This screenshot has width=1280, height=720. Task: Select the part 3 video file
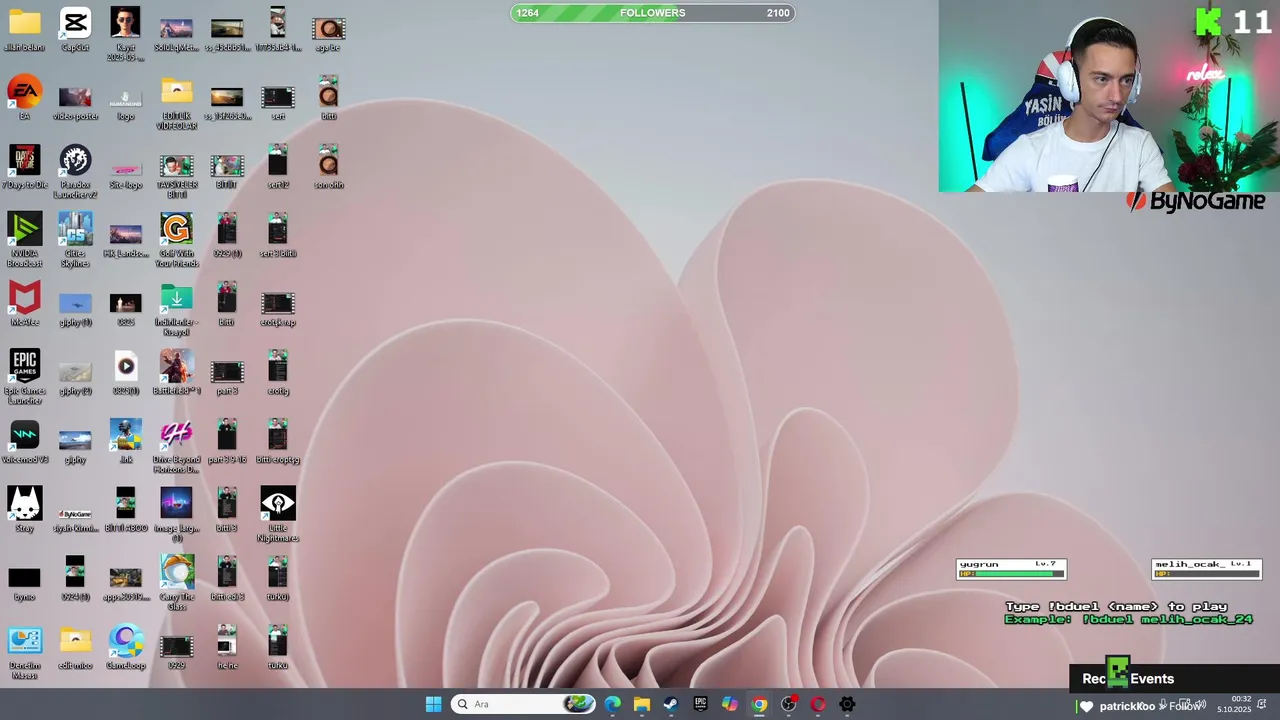pyautogui.click(x=227, y=378)
